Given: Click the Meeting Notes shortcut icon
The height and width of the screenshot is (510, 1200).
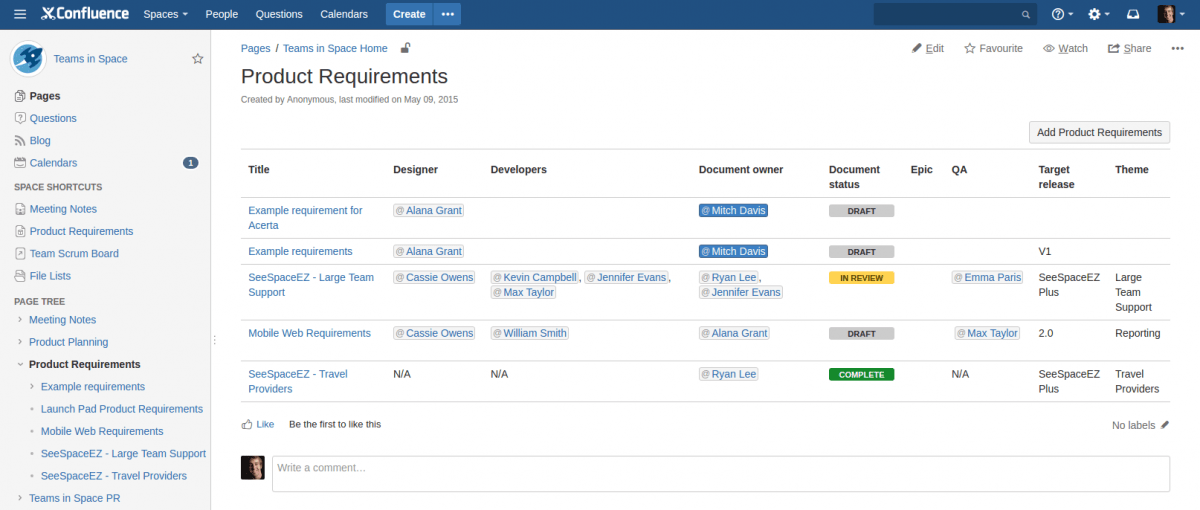Looking at the screenshot, I should click(20, 209).
